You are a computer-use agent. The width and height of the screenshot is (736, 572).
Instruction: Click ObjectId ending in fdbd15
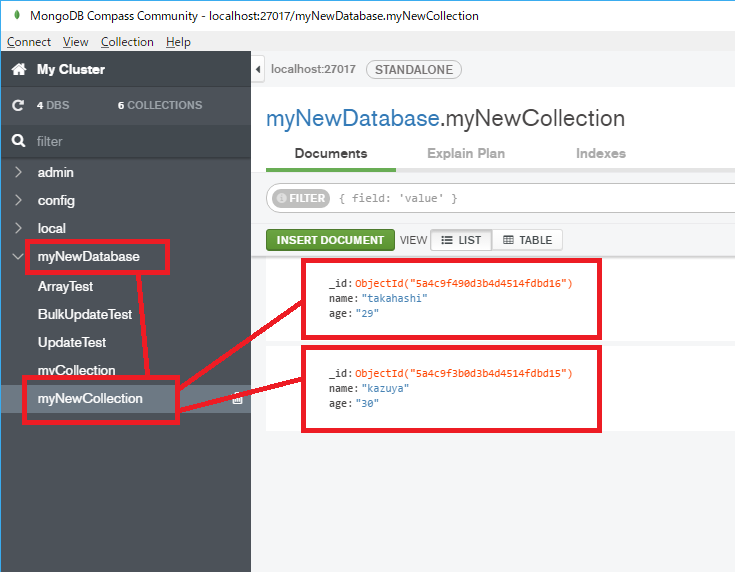464,374
